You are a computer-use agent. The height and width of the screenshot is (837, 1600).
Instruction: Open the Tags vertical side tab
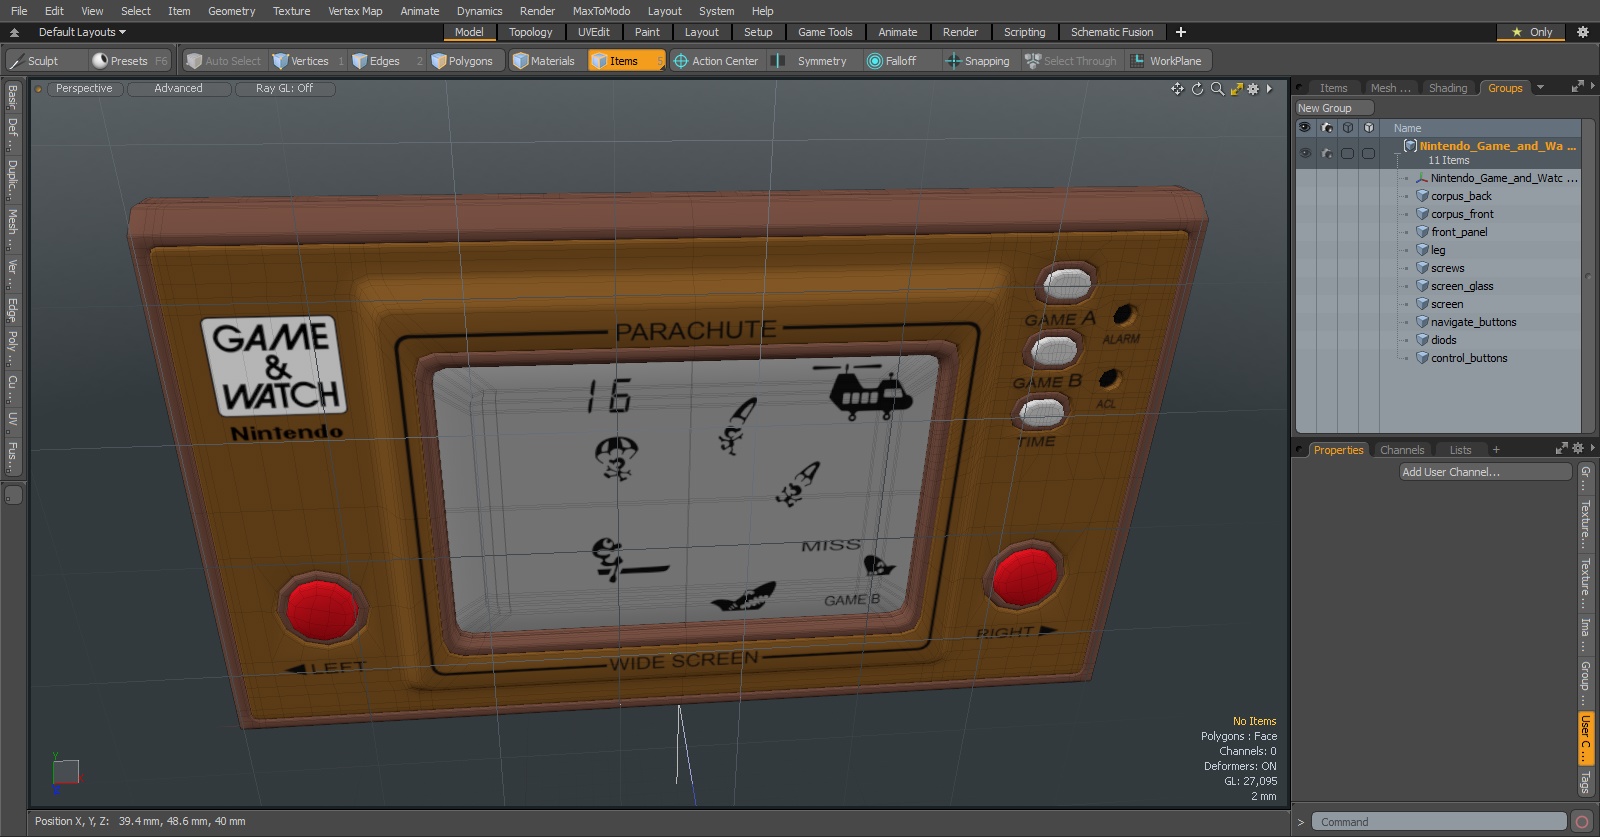point(1585,782)
